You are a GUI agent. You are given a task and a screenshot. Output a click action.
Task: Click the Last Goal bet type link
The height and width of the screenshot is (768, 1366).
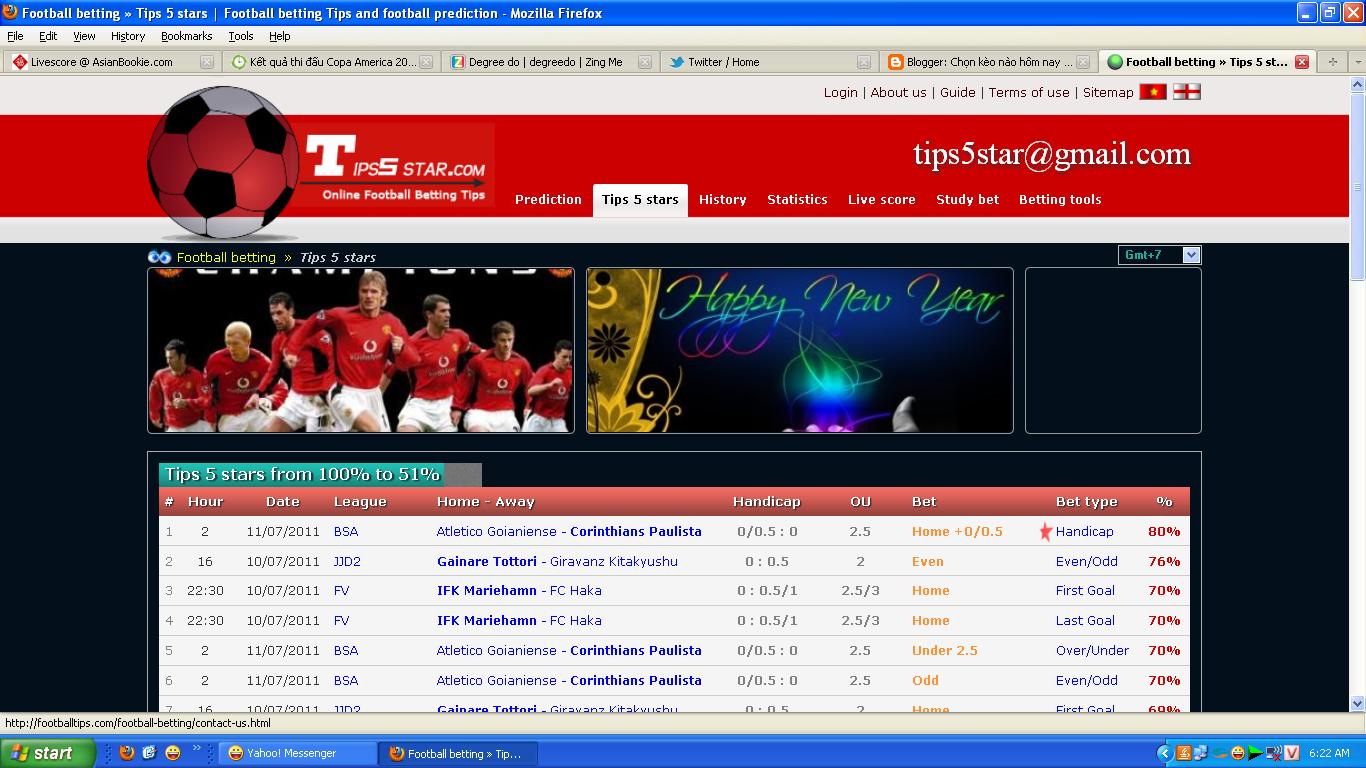pos(1085,621)
